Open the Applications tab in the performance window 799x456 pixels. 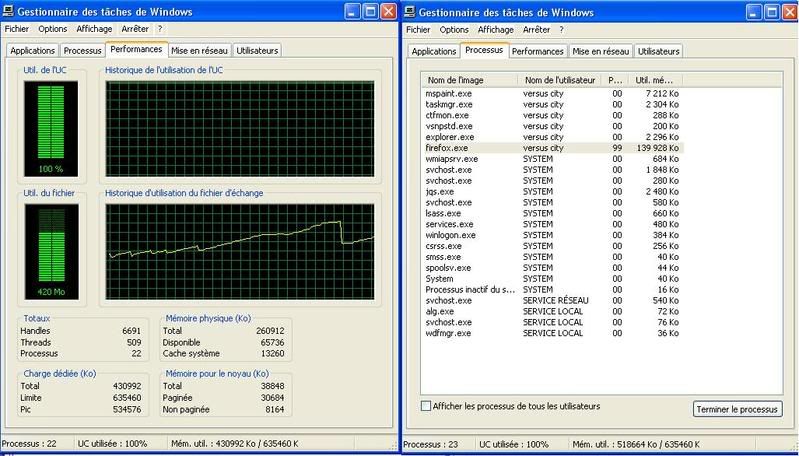click(32, 50)
